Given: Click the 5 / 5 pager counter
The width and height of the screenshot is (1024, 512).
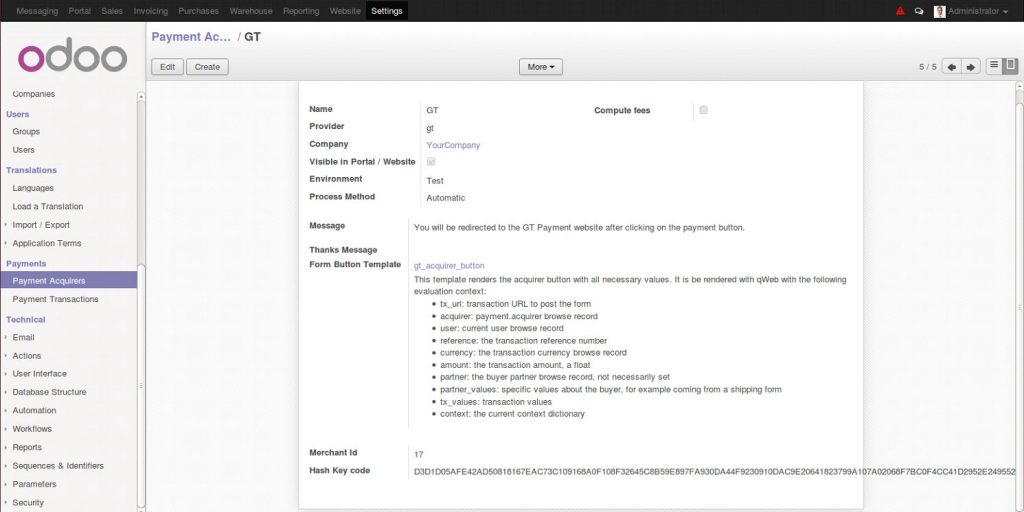Looking at the screenshot, I should [x=928, y=67].
